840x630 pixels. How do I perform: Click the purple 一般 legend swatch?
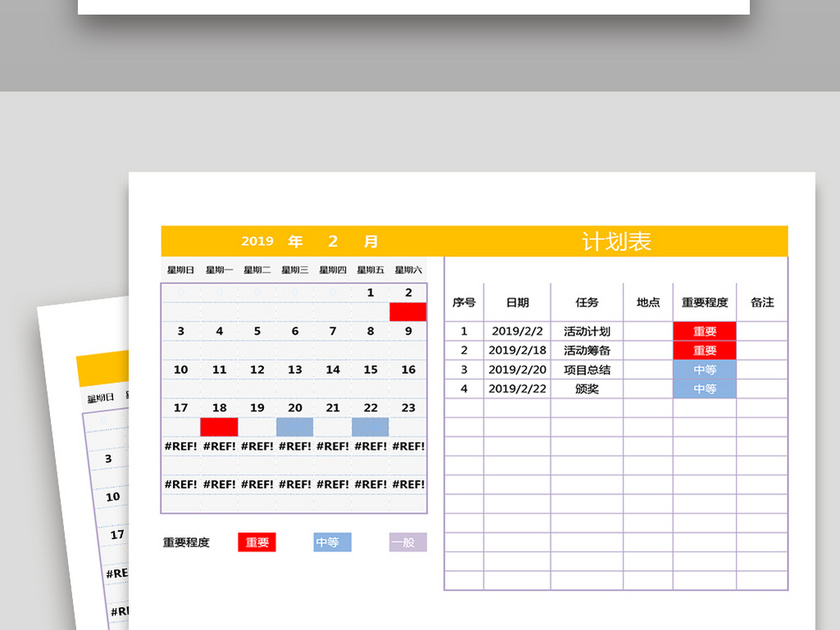tap(406, 541)
